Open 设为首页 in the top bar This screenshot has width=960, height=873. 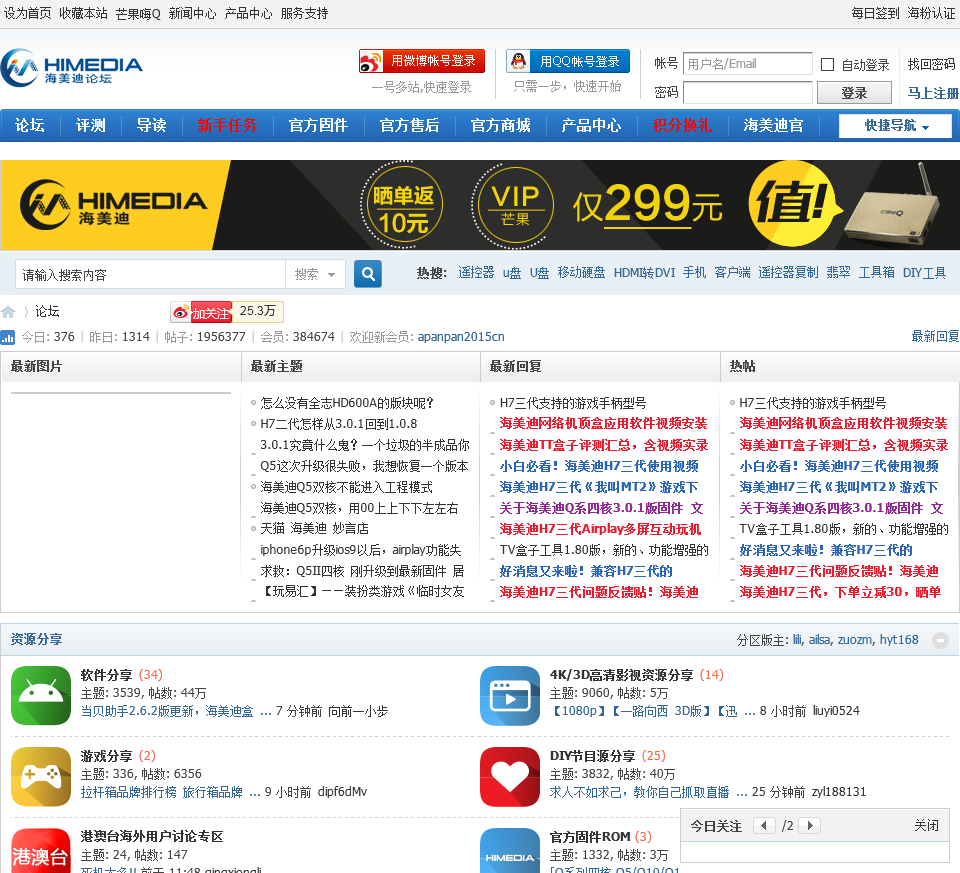[28, 13]
